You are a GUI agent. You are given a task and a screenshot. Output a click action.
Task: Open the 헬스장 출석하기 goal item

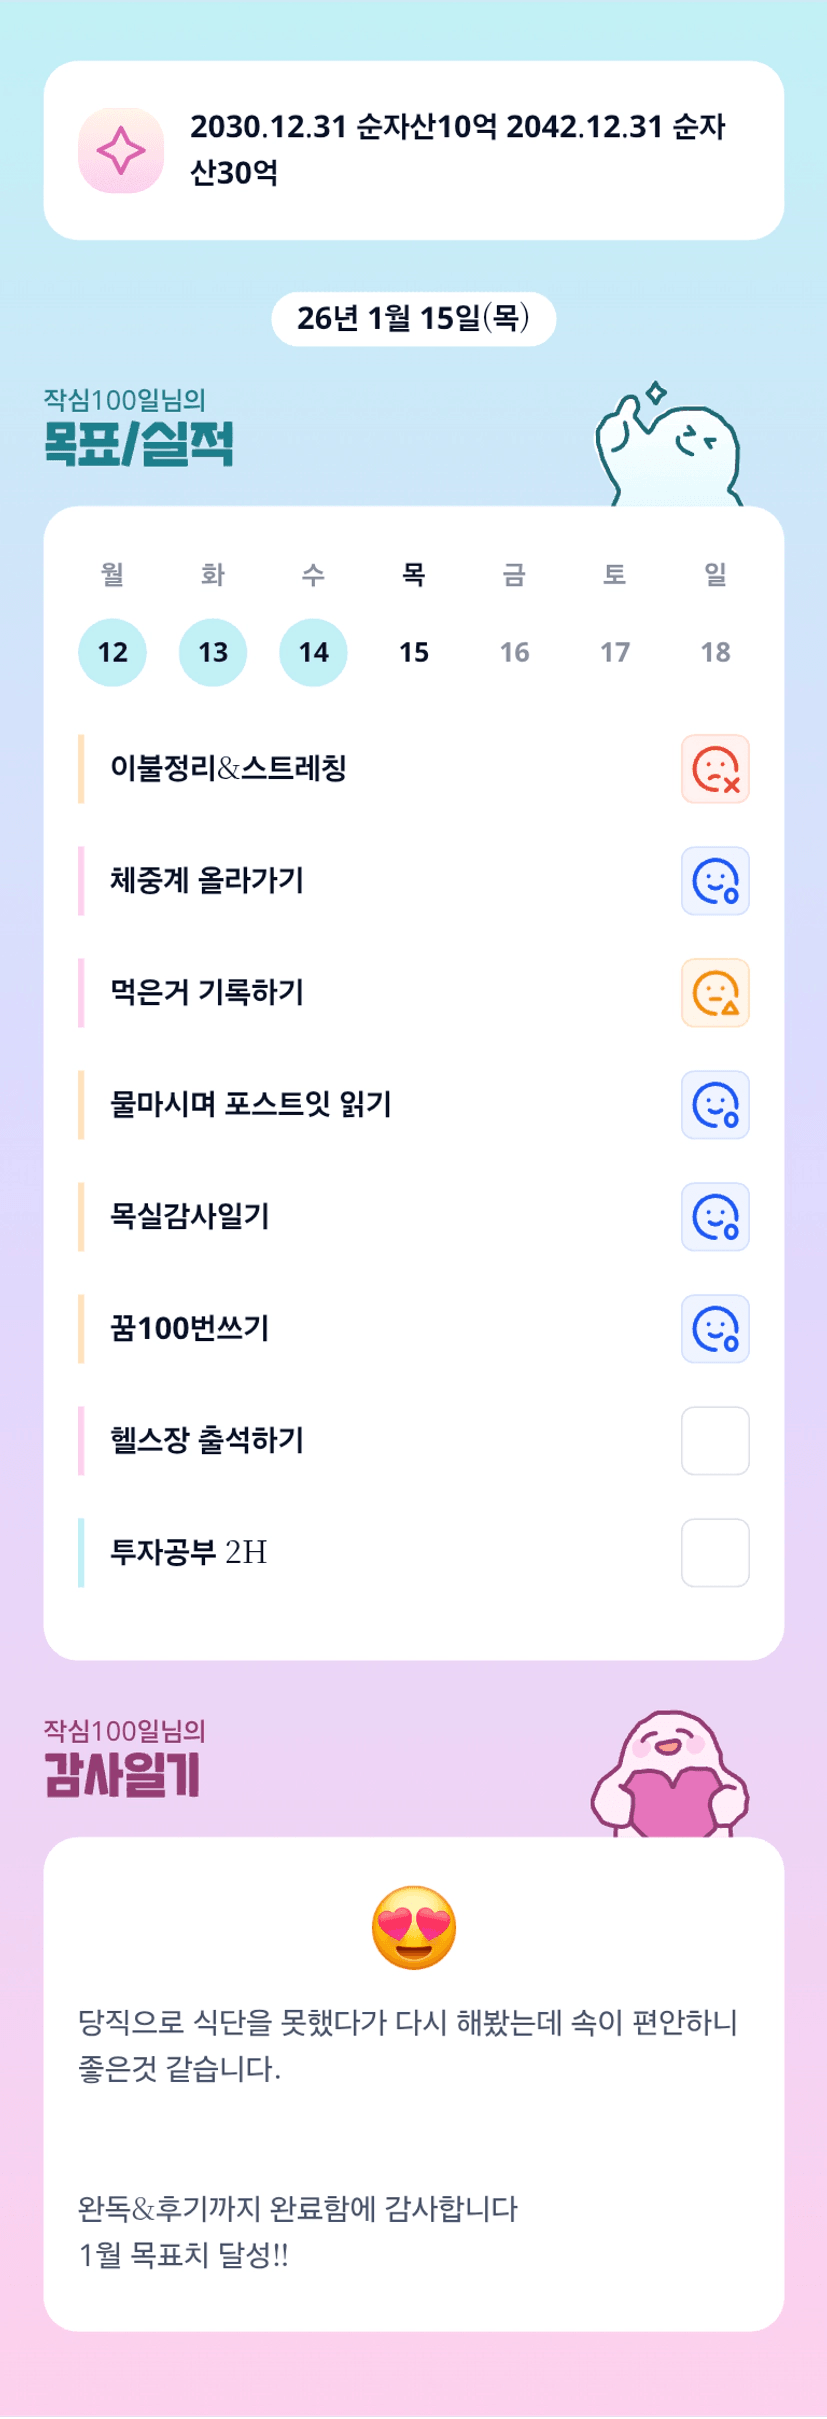[x=207, y=1440]
